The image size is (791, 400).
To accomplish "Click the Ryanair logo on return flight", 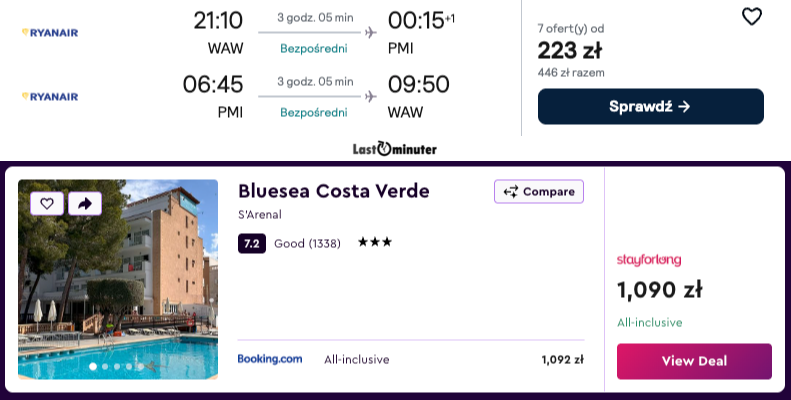I will pyautogui.click(x=50, y=97).
